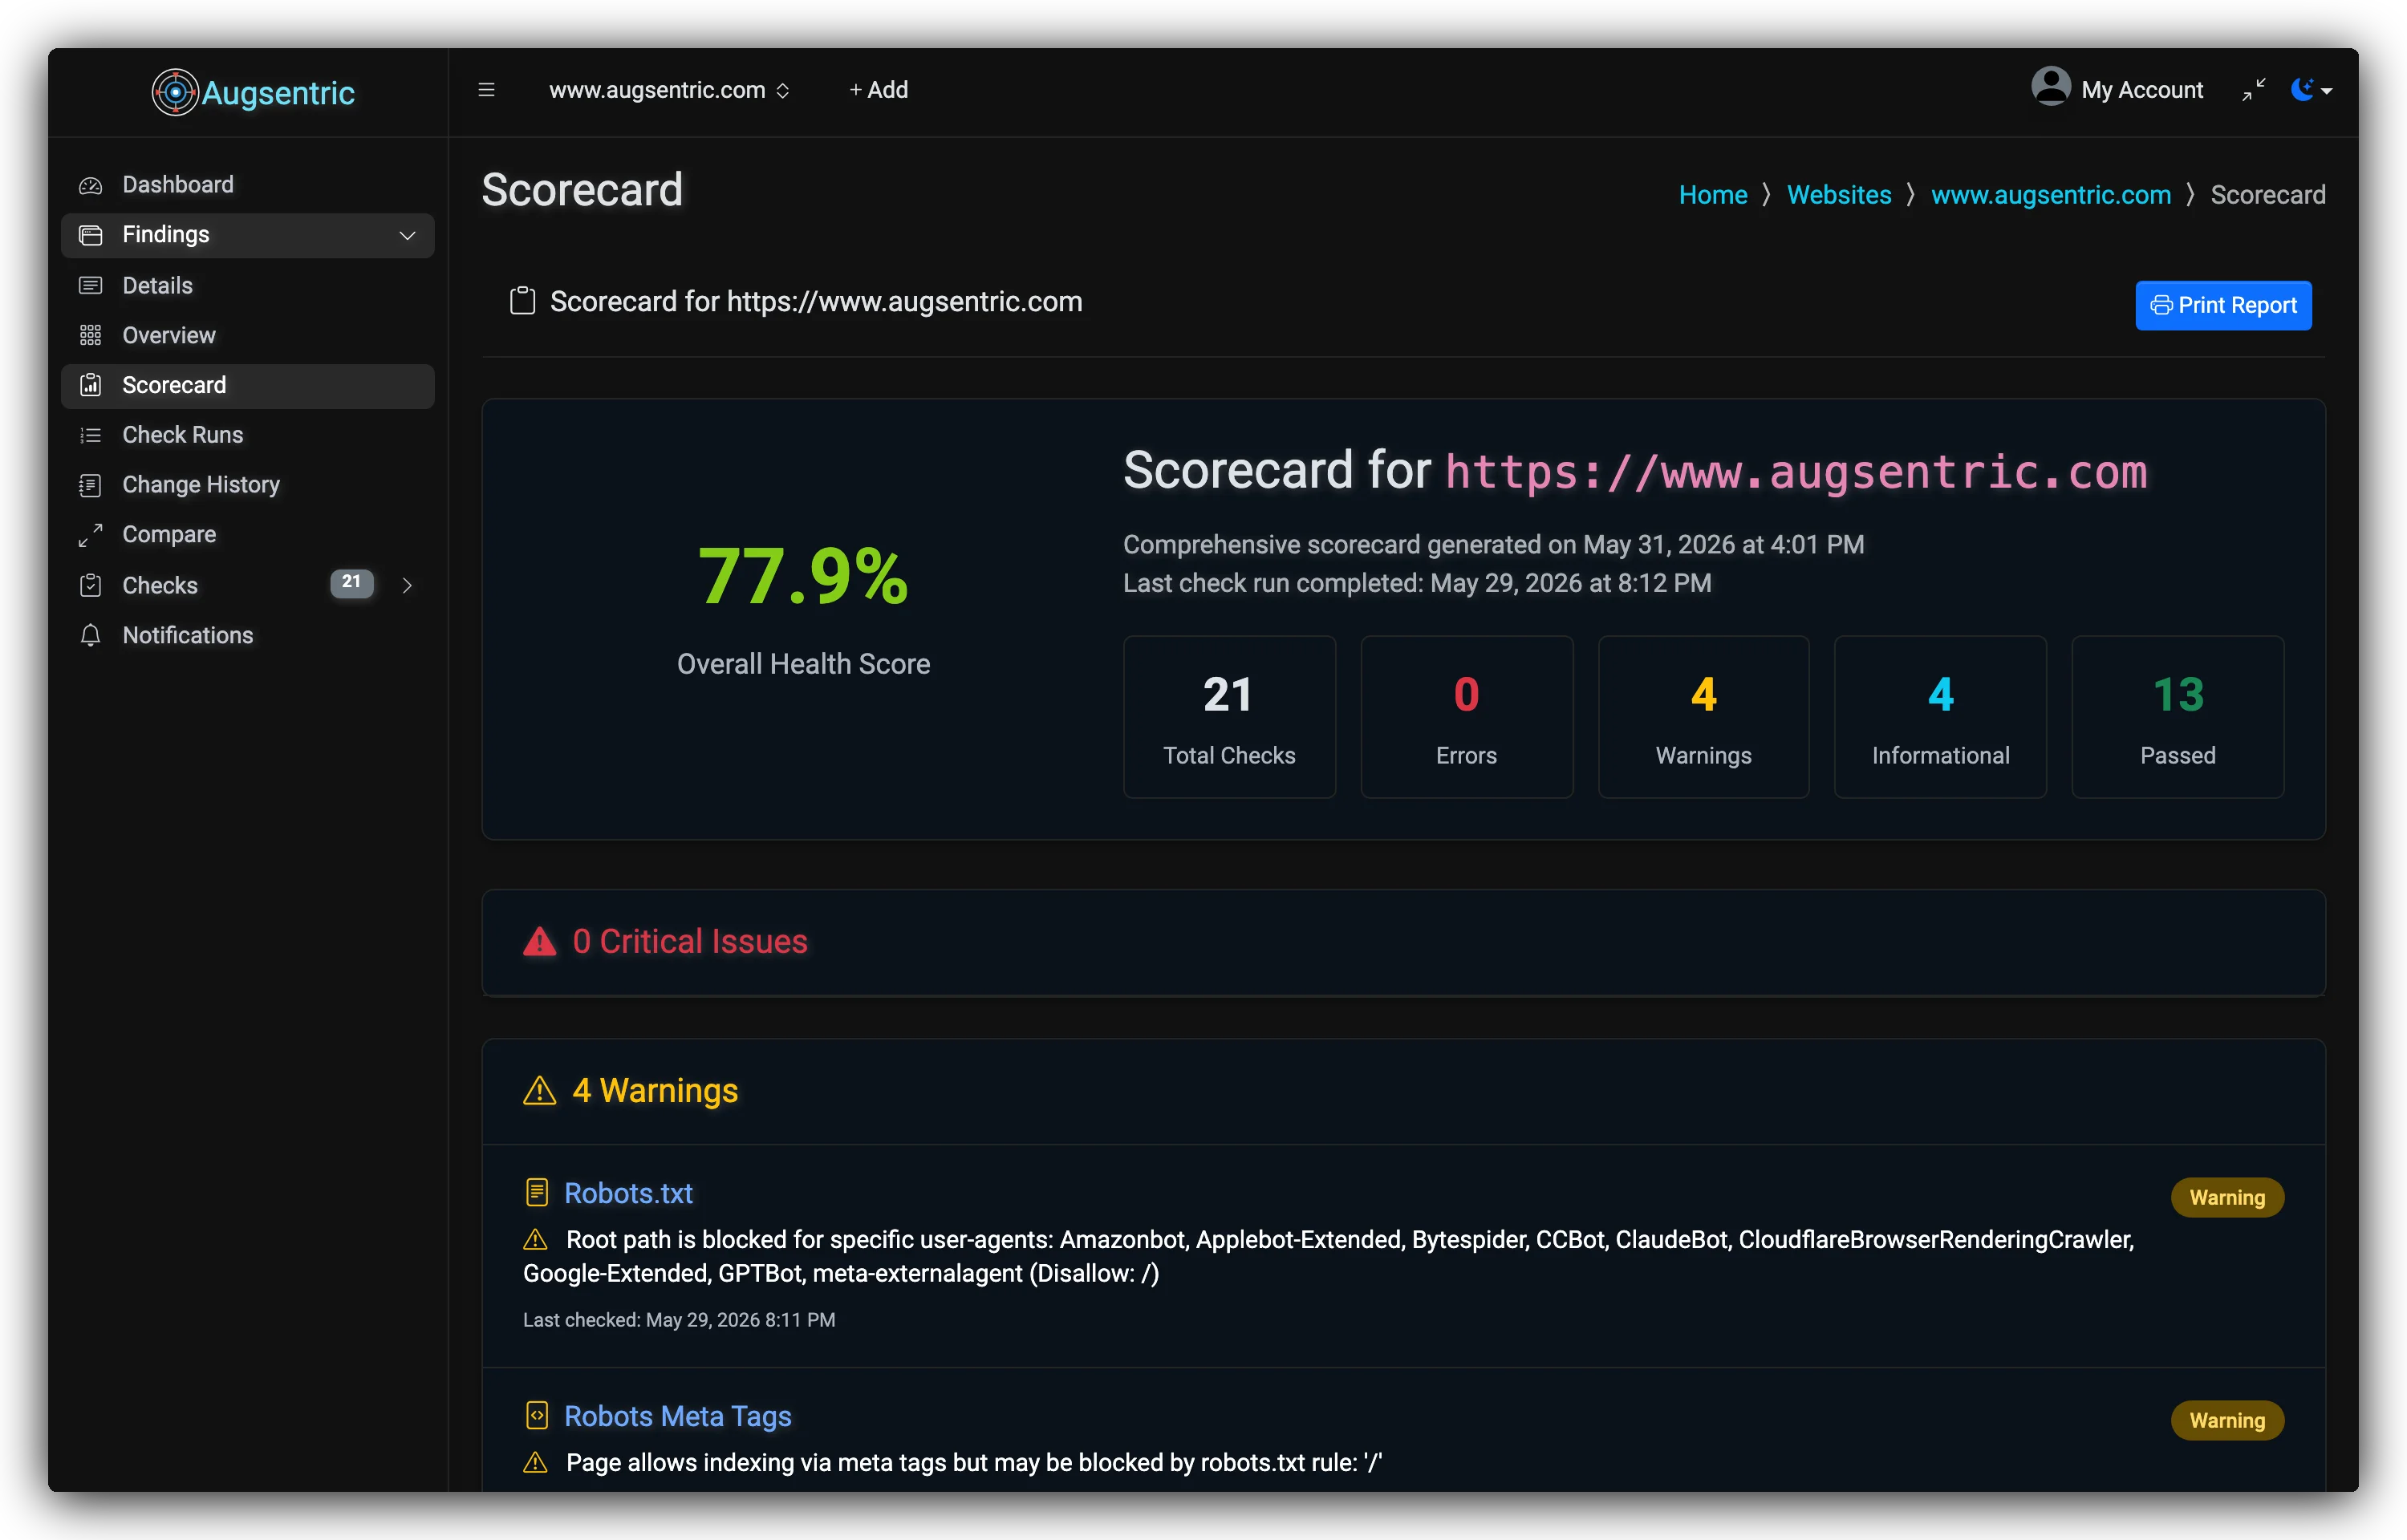2407x1540 pixels.
Task: Click the Robots.txt document icon
Action: click(537, 1192)
